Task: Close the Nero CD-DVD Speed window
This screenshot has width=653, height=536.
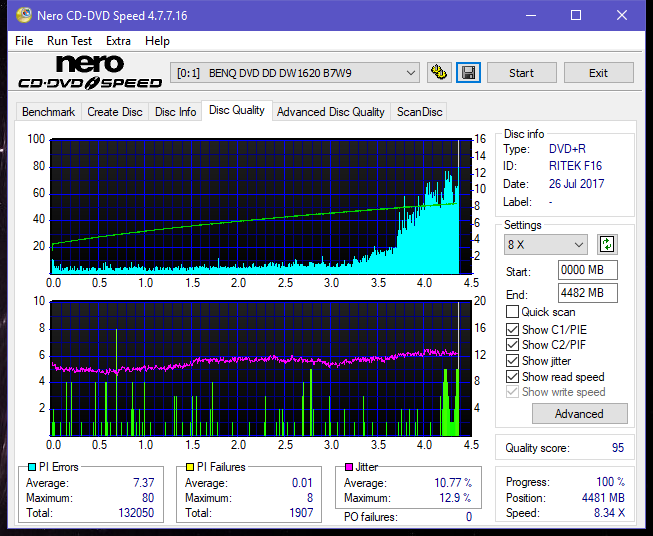Action: click(x=622, y=15)
